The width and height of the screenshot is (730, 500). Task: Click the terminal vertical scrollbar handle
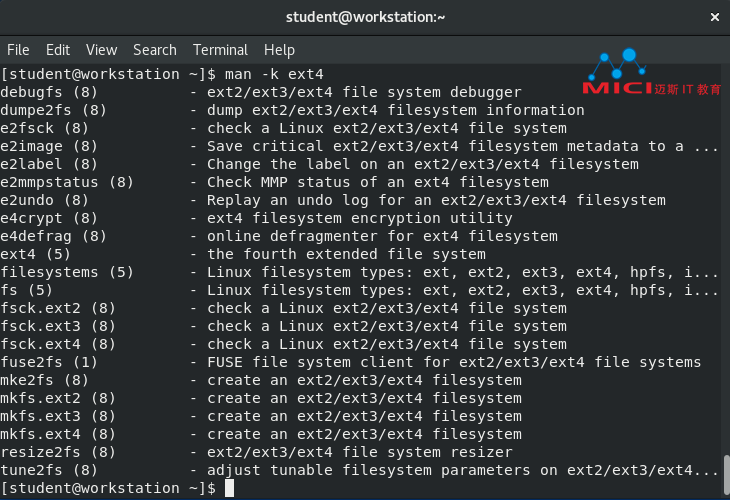[x=726, y=475]
